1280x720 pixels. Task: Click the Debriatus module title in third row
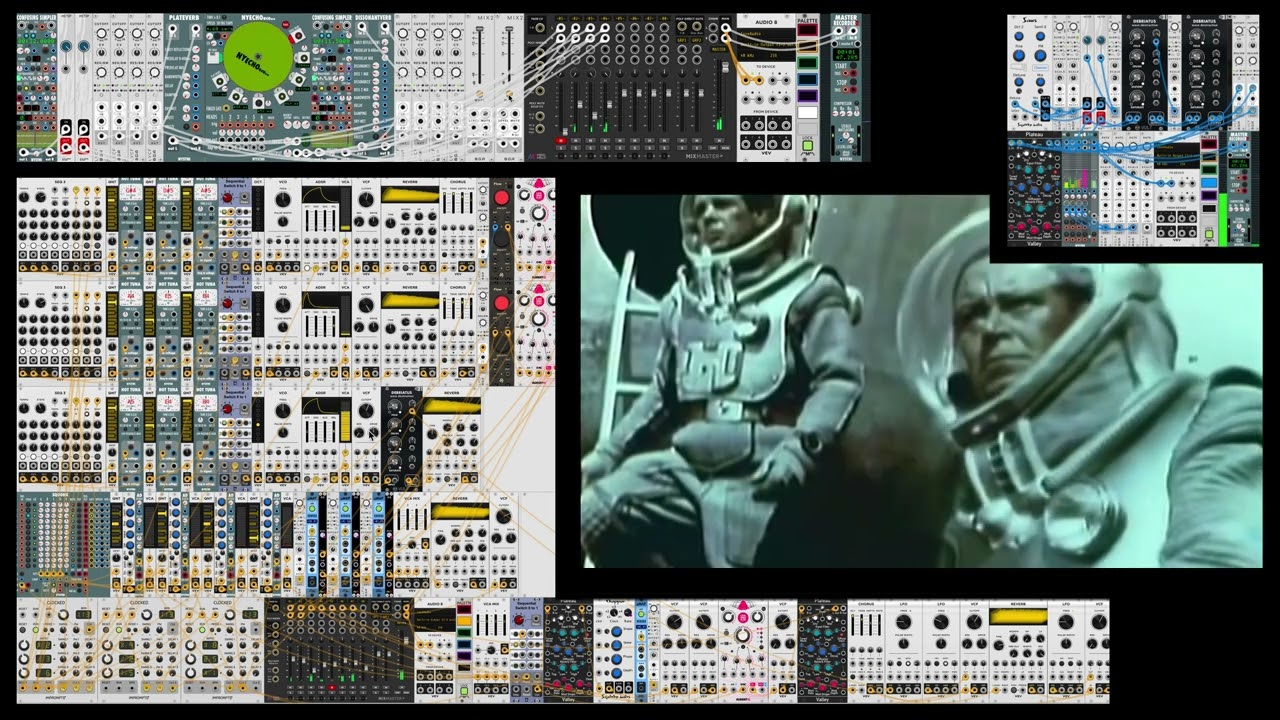tap(401, 393)
